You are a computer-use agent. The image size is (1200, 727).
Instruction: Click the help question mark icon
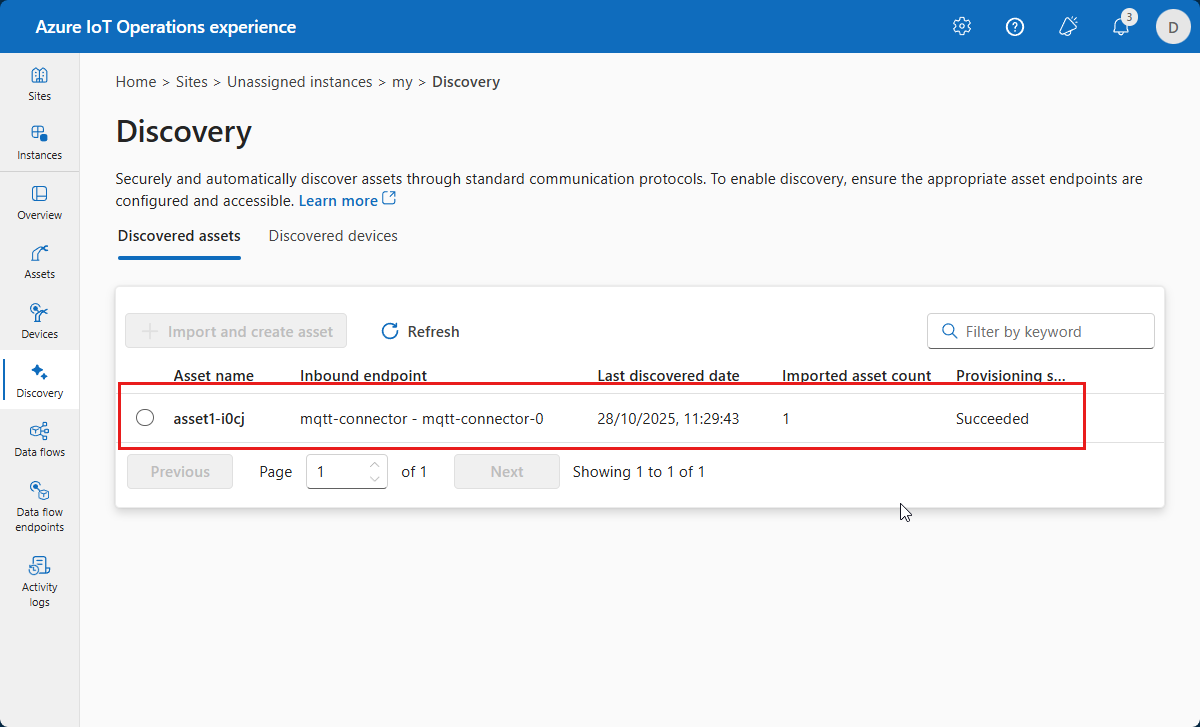click(x=1015, y=27)
